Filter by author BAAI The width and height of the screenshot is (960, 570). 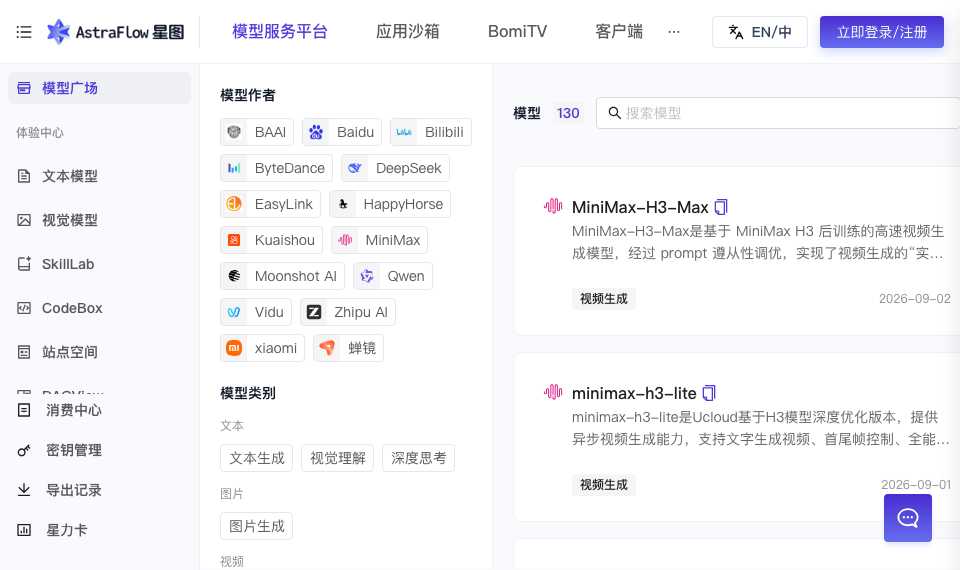coord(257,132)
